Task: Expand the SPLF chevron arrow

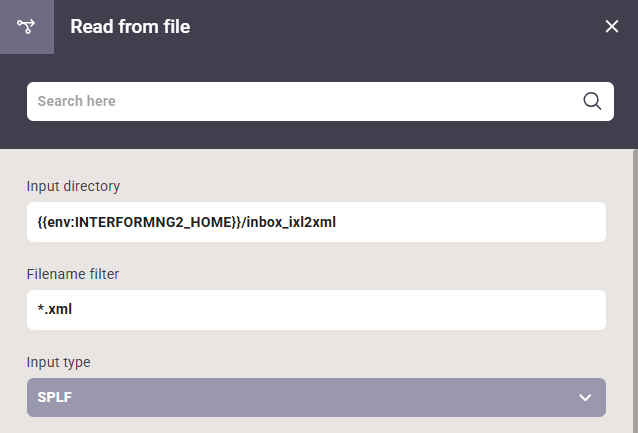Action: 585,398
